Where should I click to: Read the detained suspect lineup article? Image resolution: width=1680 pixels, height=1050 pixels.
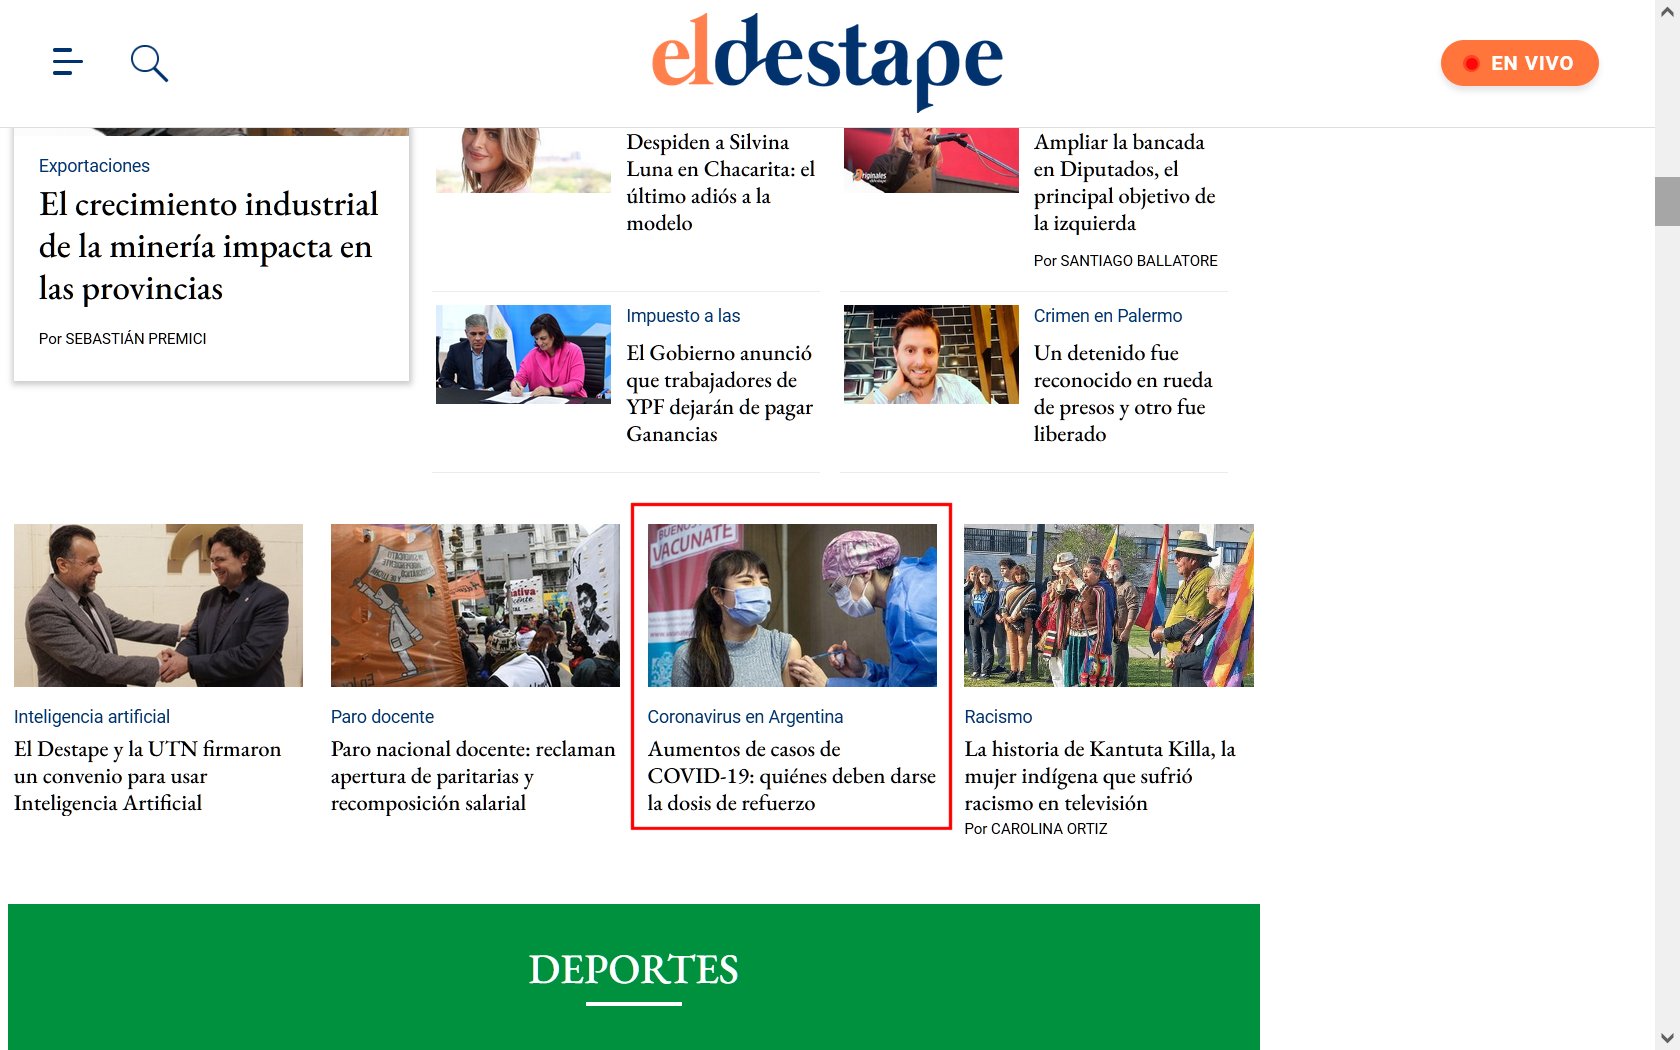(1122, 393)
